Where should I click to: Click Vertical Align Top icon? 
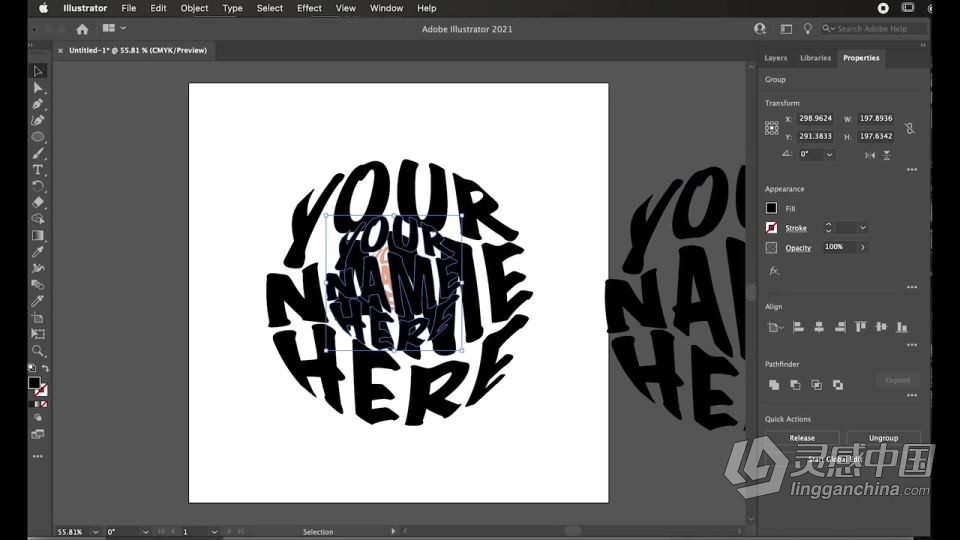coord(860,327)
